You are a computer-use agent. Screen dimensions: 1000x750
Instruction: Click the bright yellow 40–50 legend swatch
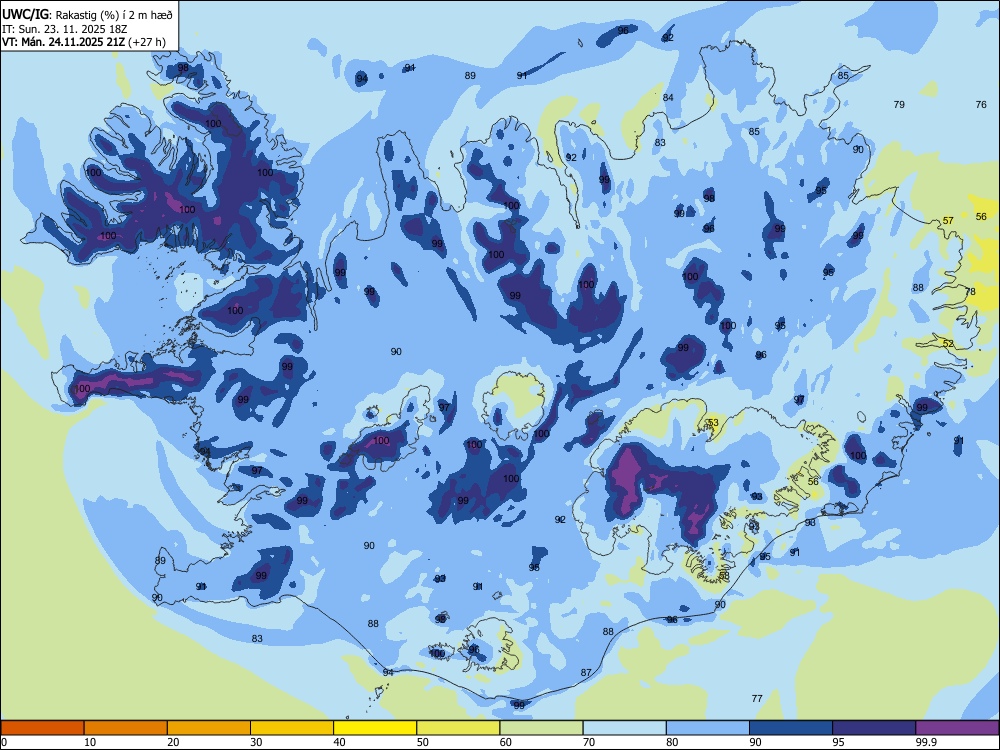pos(375,728)
